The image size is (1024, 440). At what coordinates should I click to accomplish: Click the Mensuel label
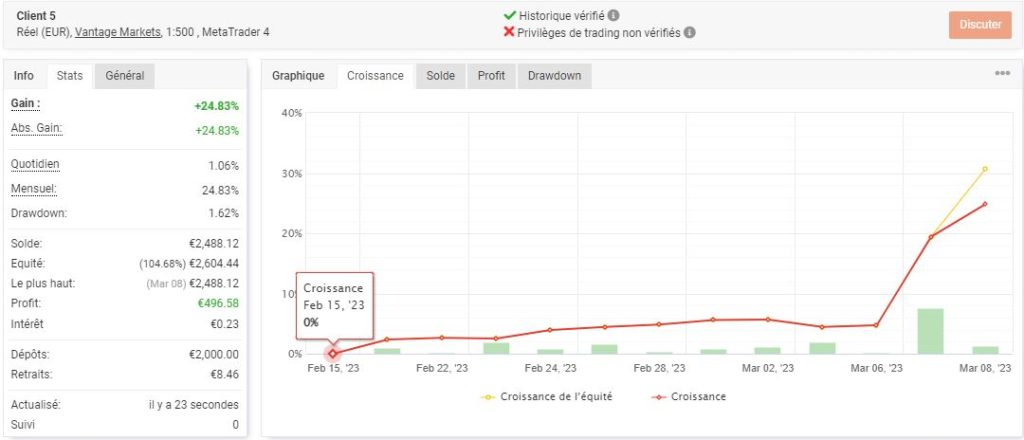click(34, 189)
